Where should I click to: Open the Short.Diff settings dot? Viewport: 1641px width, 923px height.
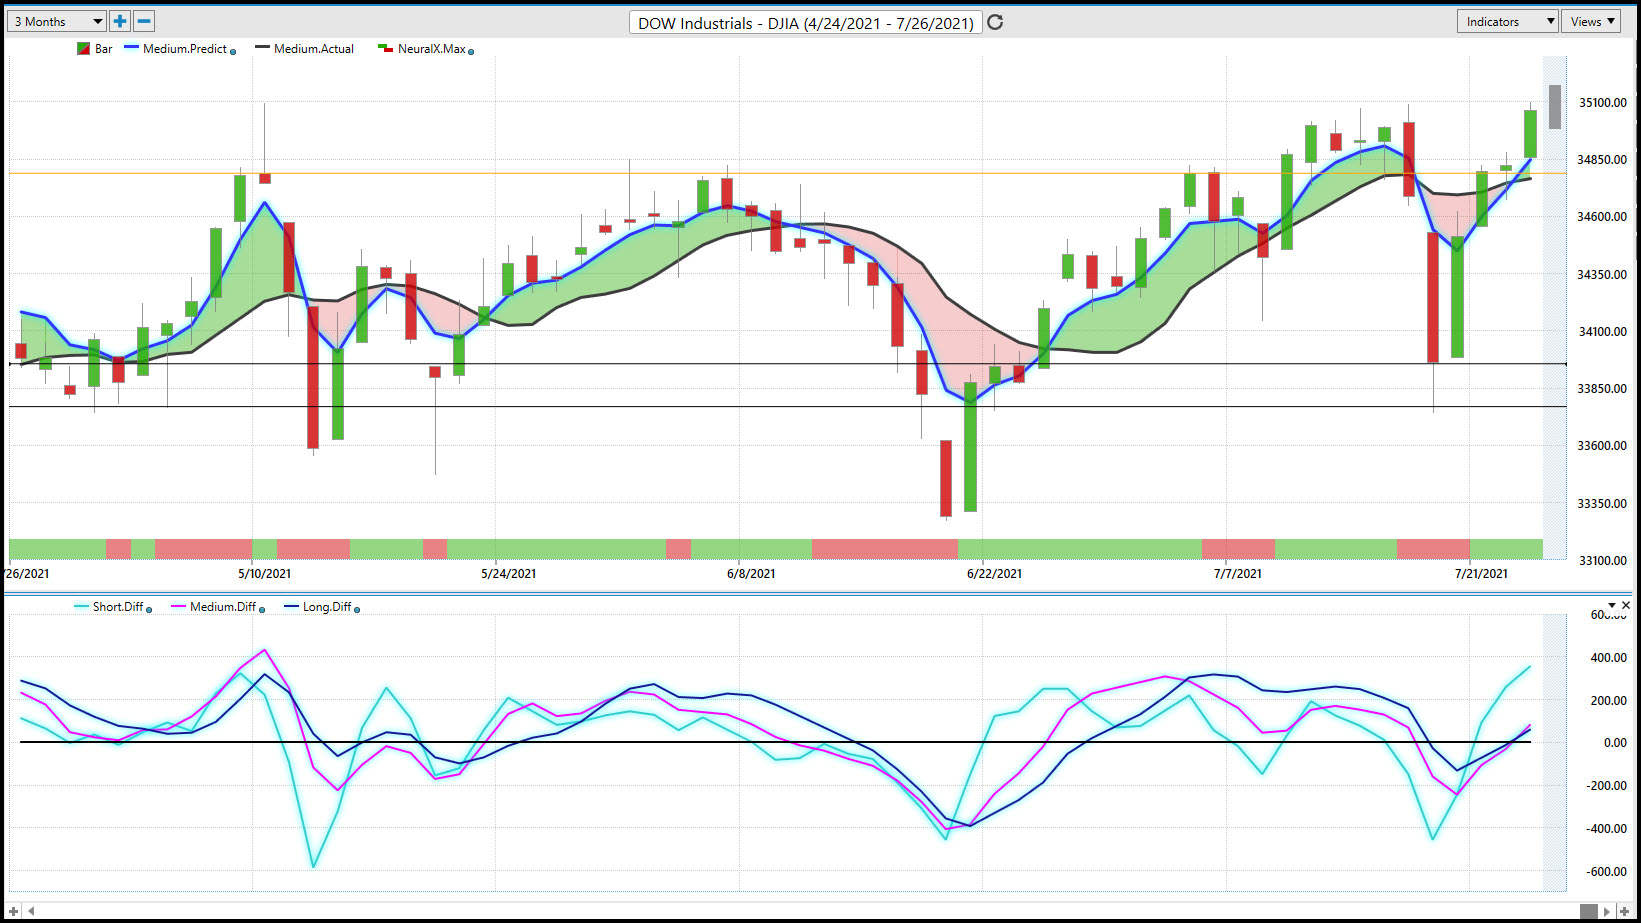point(149,609)
